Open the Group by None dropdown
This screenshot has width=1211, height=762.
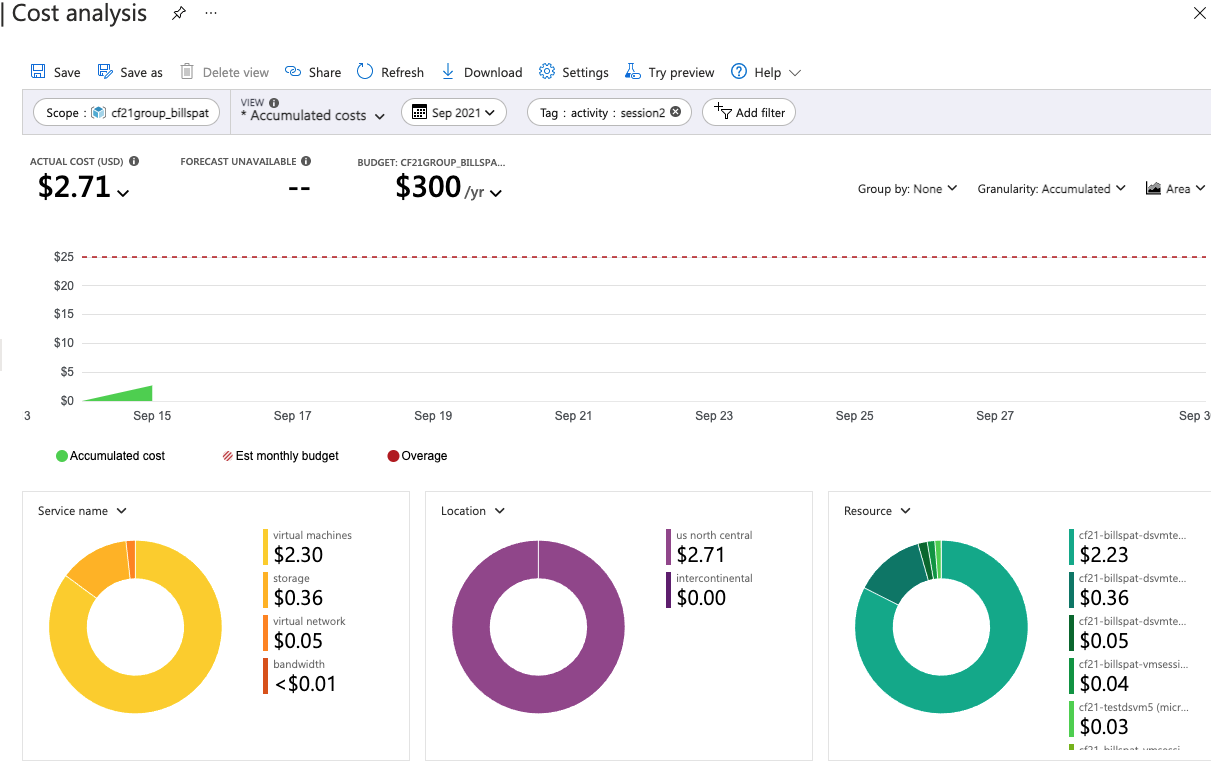908,188
